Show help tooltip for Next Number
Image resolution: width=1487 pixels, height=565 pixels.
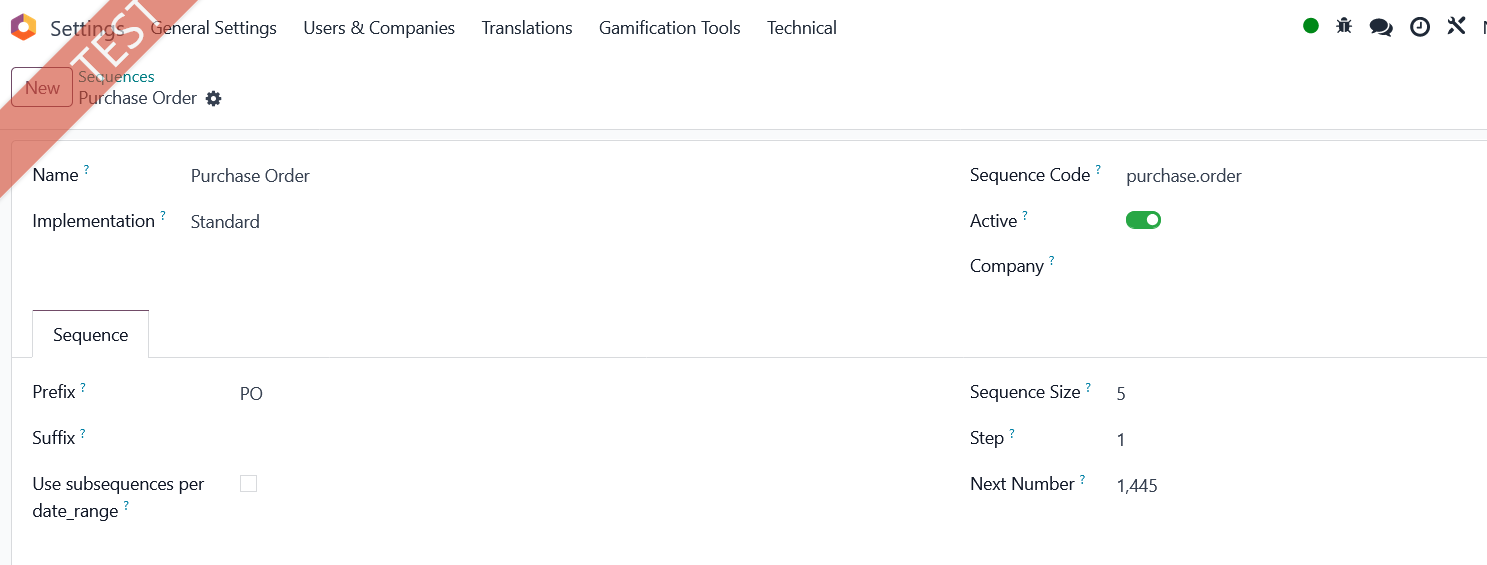[1082, 480]
